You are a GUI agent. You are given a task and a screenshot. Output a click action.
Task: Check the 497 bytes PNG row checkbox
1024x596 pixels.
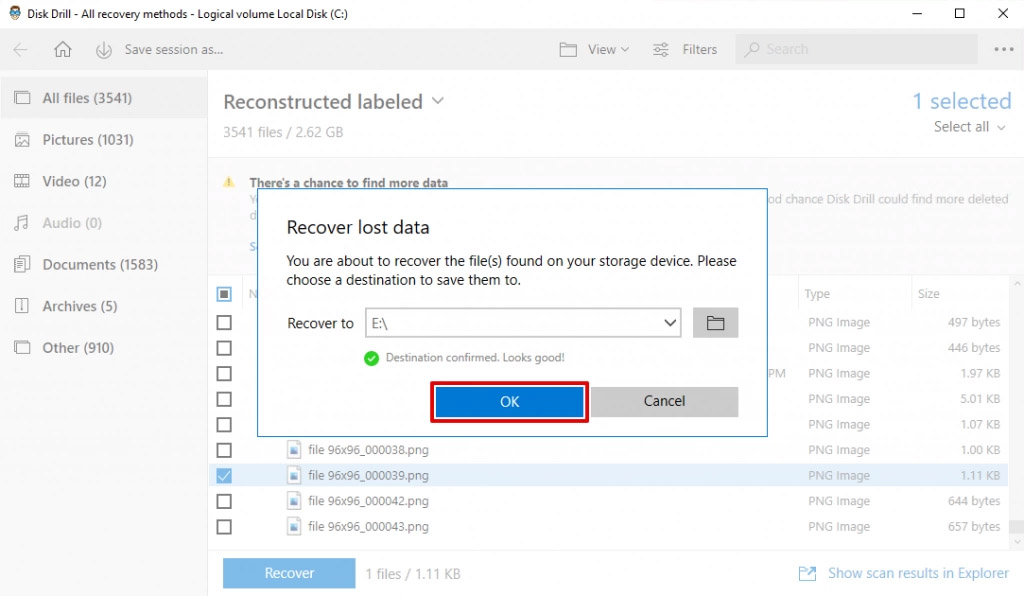point(224,322)
